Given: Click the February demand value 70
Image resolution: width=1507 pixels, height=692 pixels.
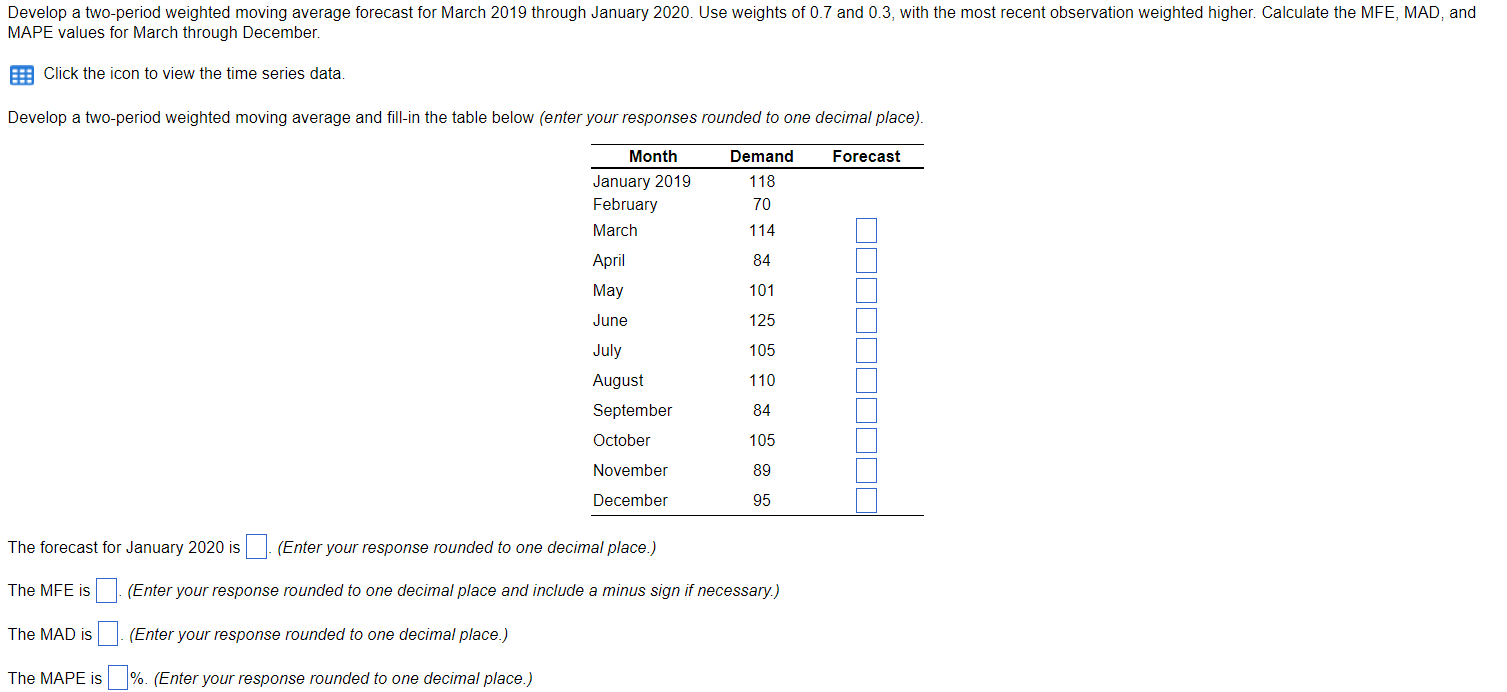Looking at the screenshot, I should tap(762, 204).
